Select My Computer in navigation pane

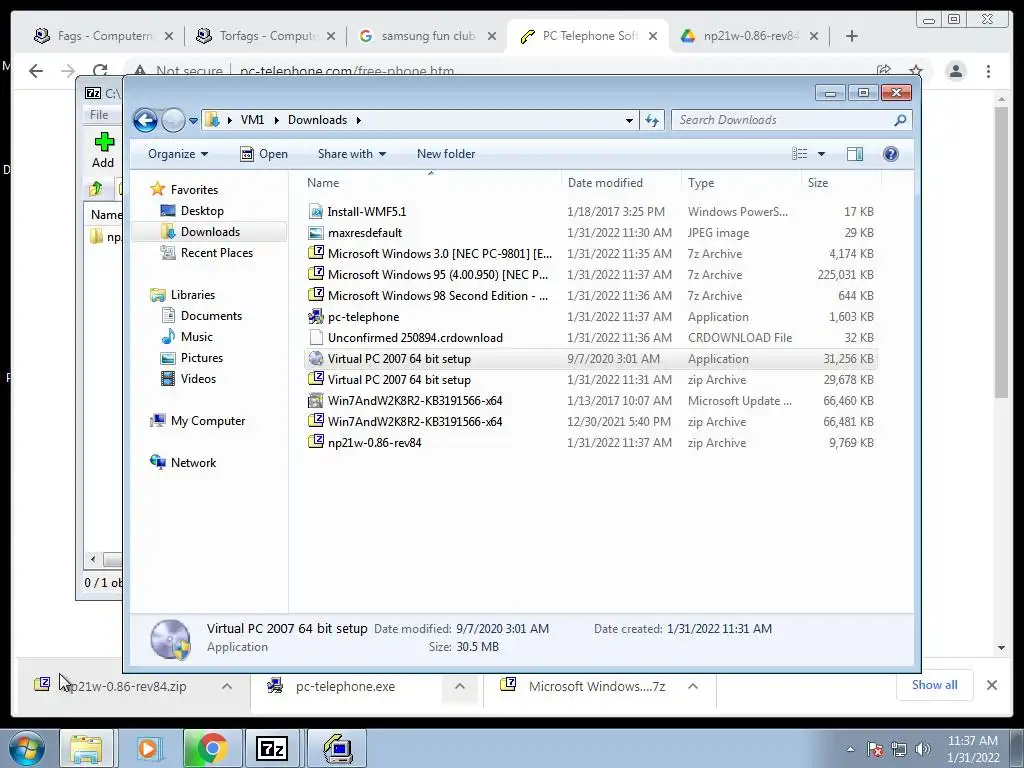208,421
